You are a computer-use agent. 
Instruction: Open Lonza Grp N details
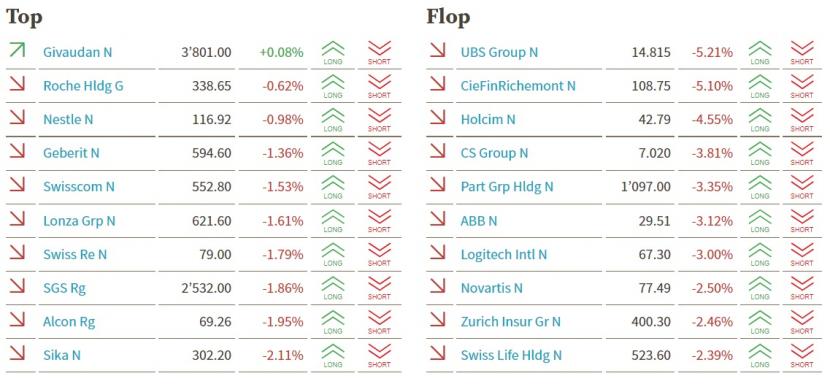79,221
